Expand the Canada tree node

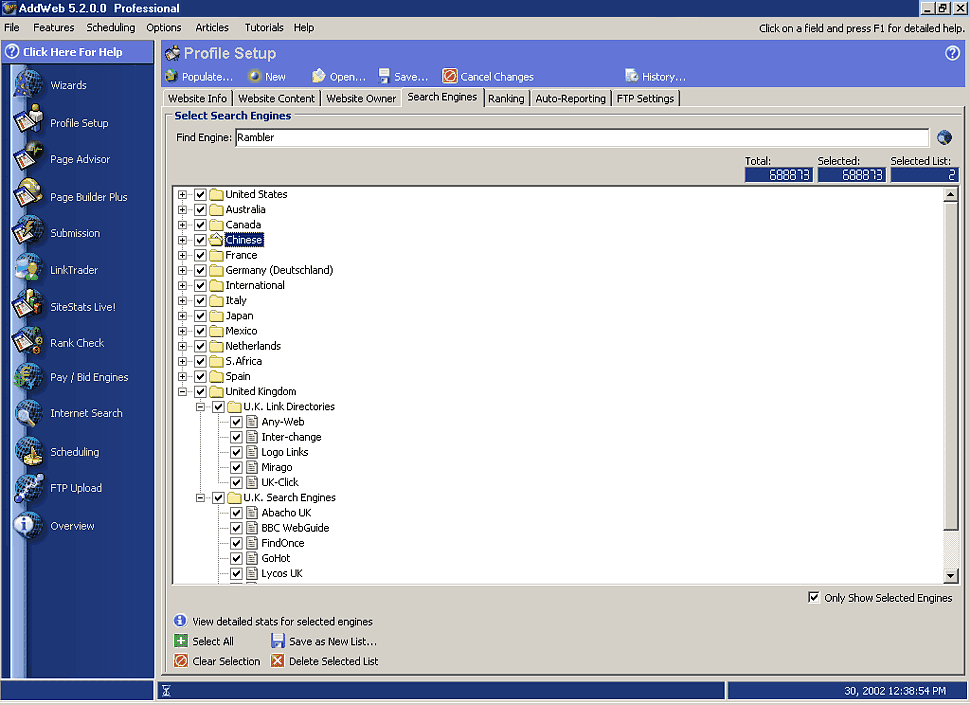pos(182,224)
